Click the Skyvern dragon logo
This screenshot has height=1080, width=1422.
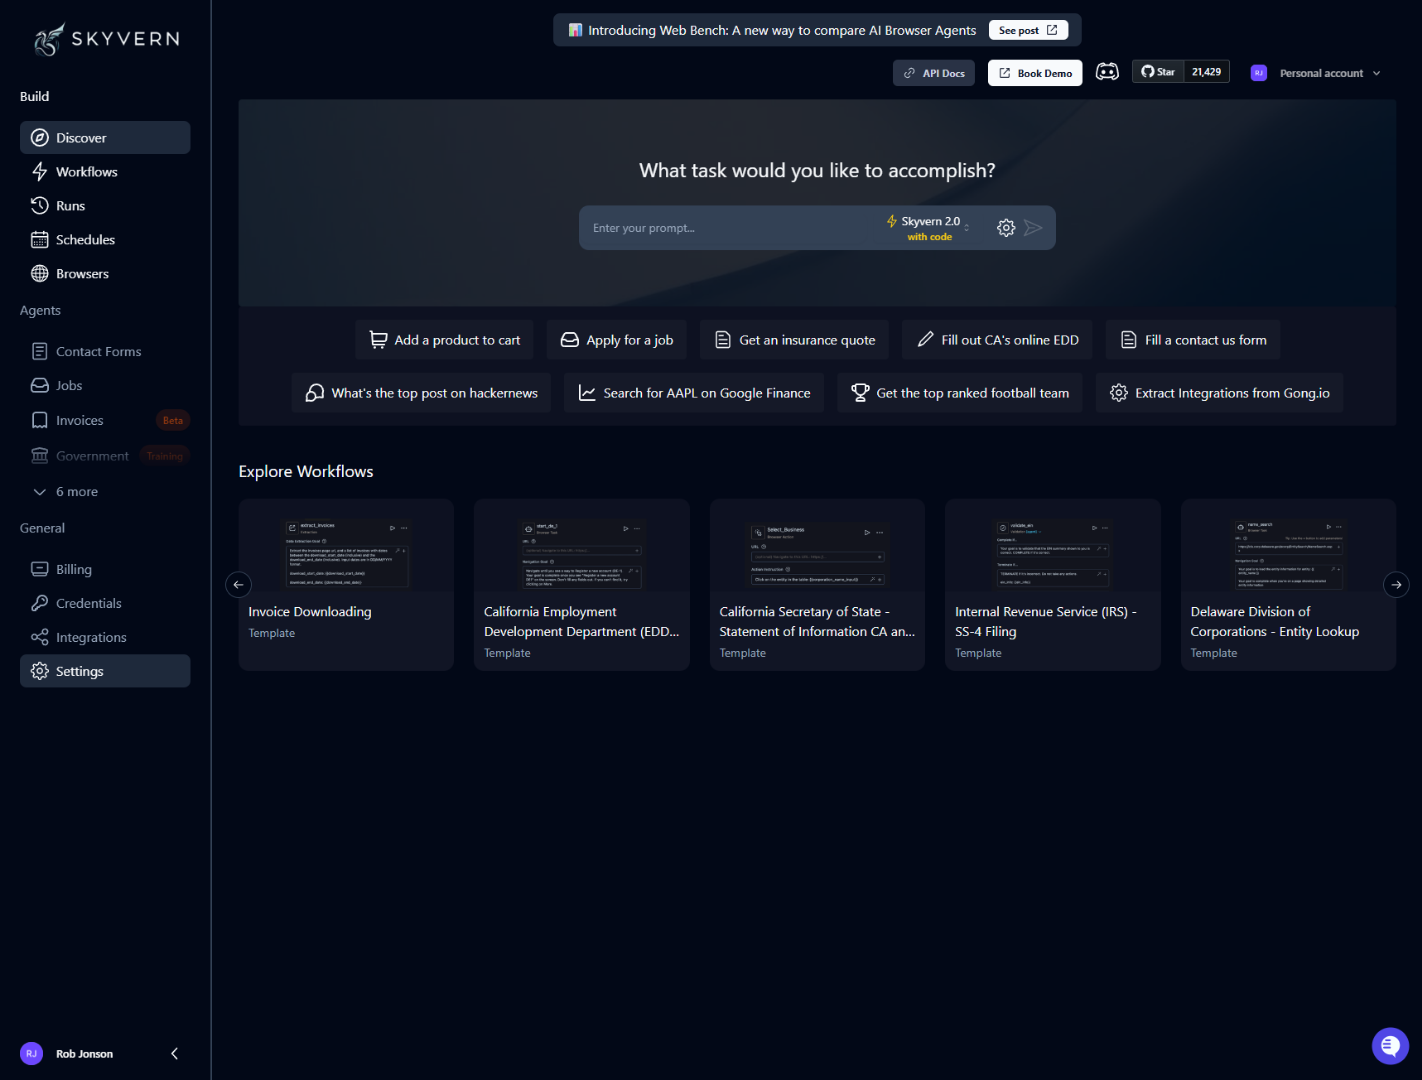click(49, 39)
